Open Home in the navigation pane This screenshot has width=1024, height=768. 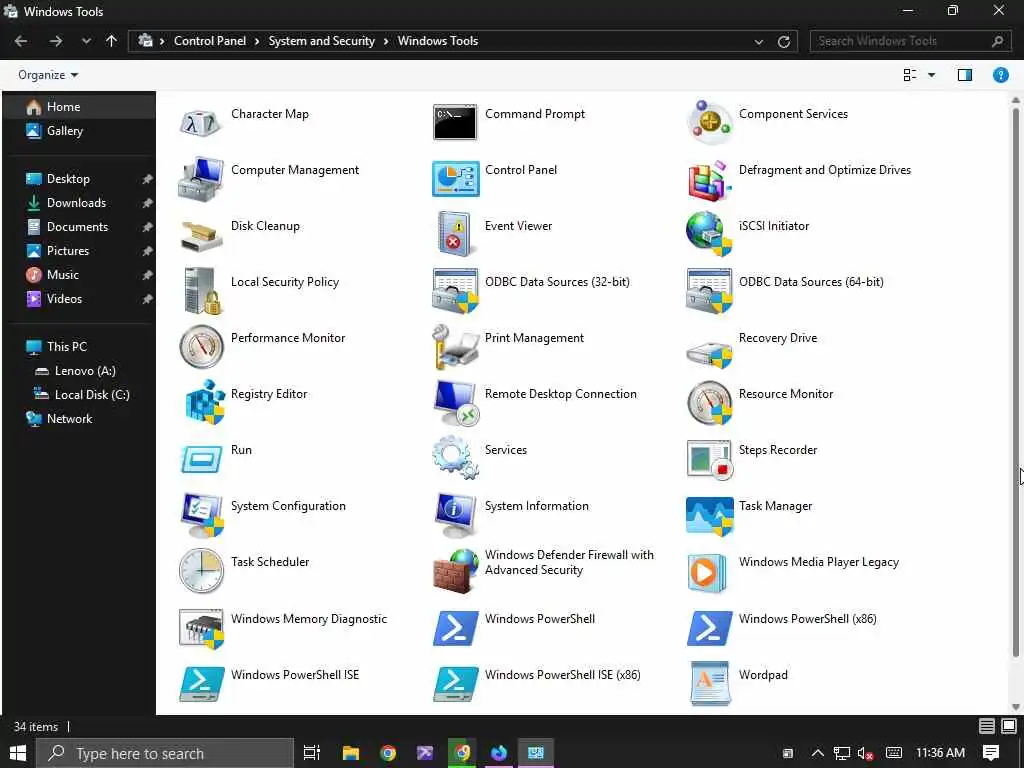[80, 106]
